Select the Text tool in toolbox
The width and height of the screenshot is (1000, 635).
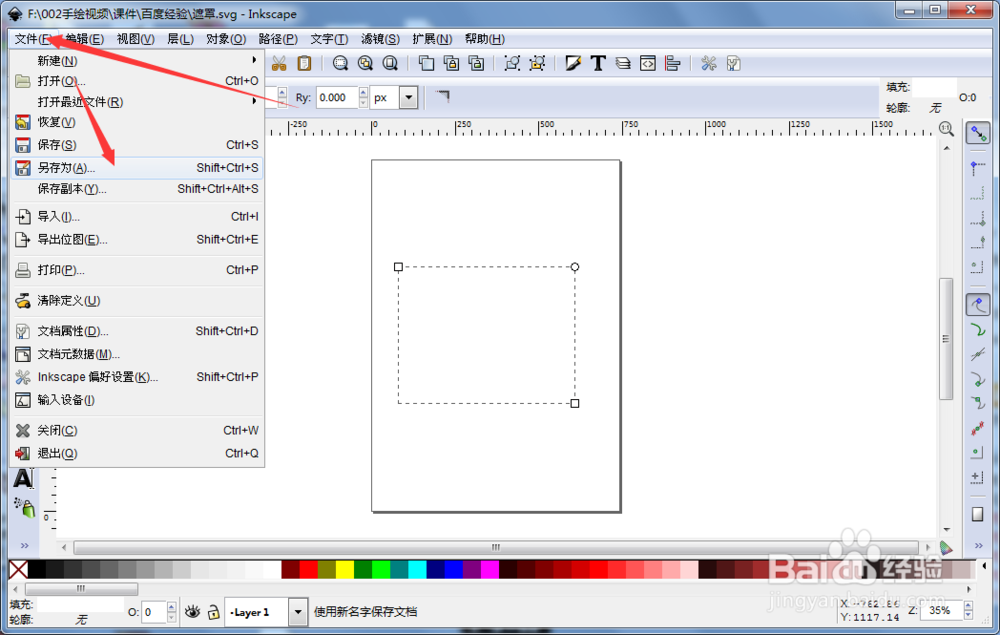click(24, 478)
